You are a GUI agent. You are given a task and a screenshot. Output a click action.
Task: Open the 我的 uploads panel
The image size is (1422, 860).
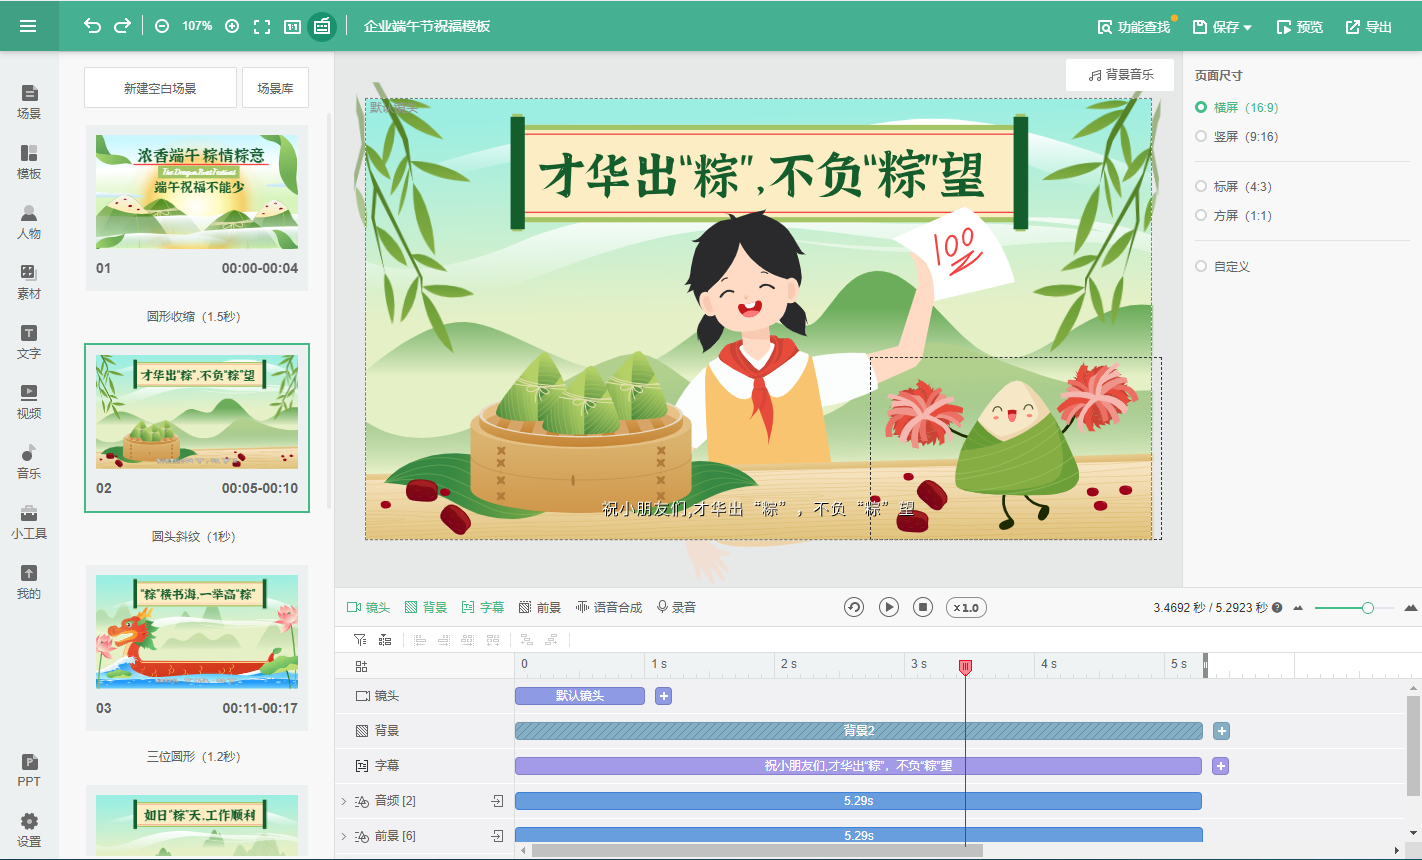pyautogui.click(x=29, y=581)
